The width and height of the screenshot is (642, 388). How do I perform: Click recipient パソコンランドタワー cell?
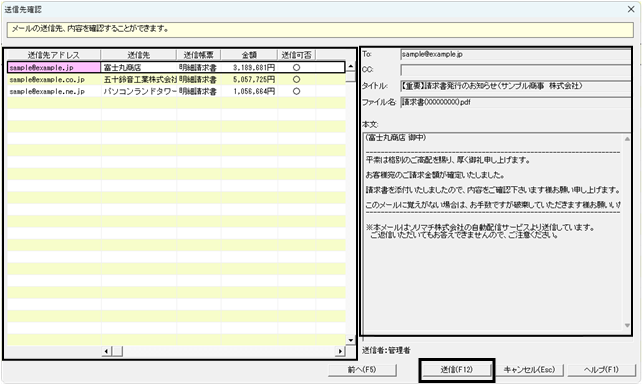pos(139,91)
